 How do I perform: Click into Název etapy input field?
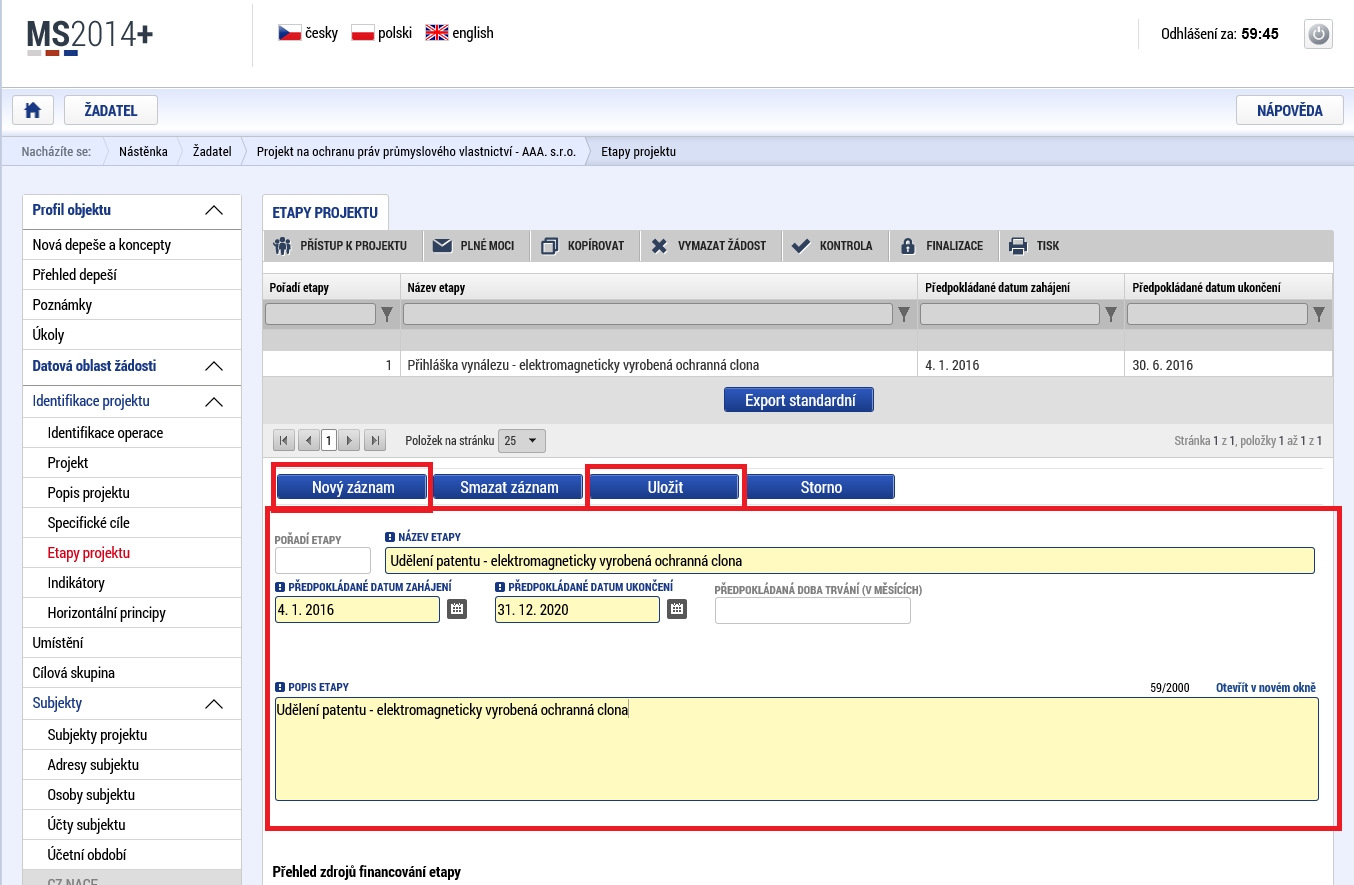coord(850,560)
